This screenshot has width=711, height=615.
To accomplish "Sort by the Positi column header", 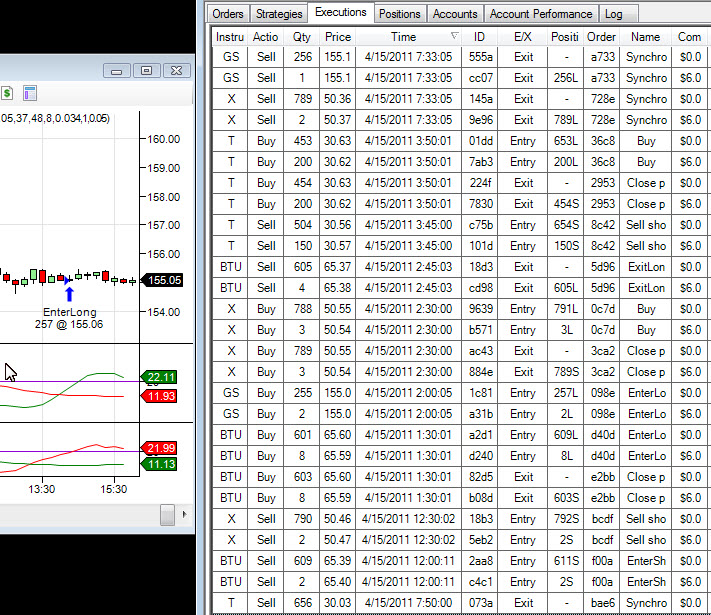I will (x=565, y=37).
